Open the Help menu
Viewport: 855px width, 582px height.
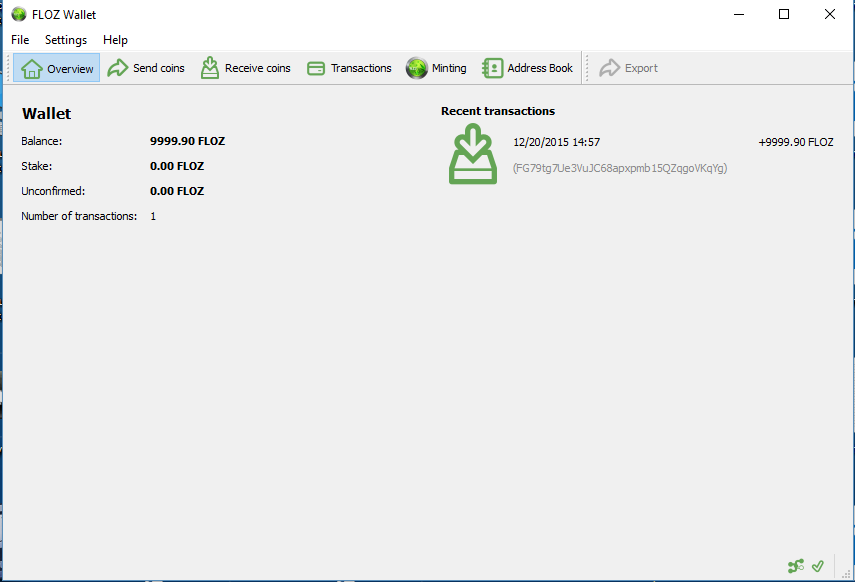[x=115, y=40]
